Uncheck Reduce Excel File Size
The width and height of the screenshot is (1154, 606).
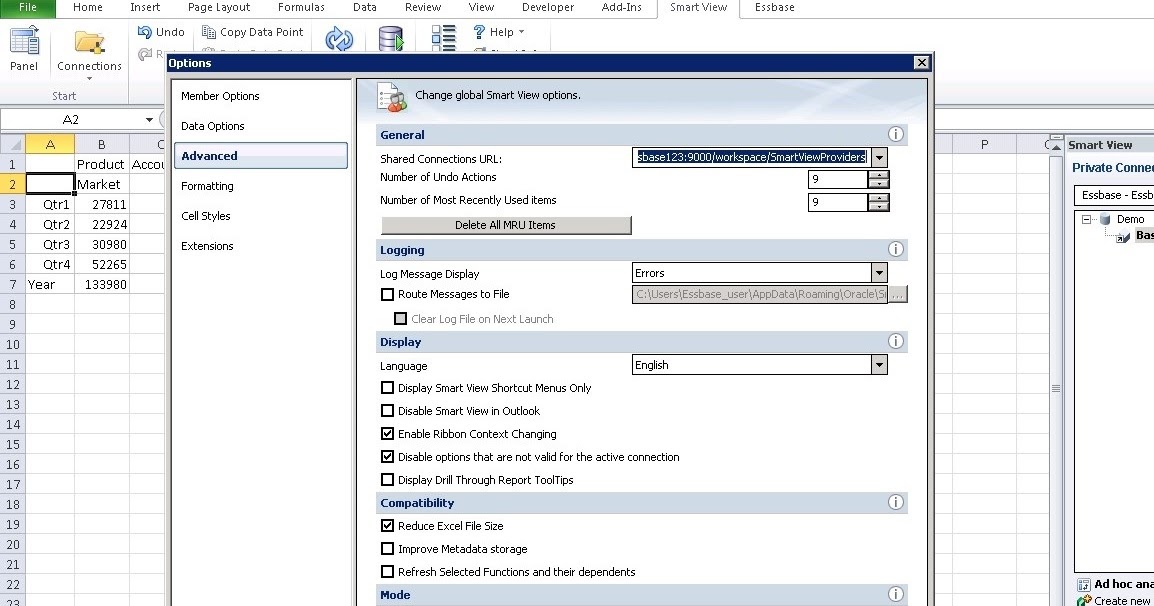point(387,525)
